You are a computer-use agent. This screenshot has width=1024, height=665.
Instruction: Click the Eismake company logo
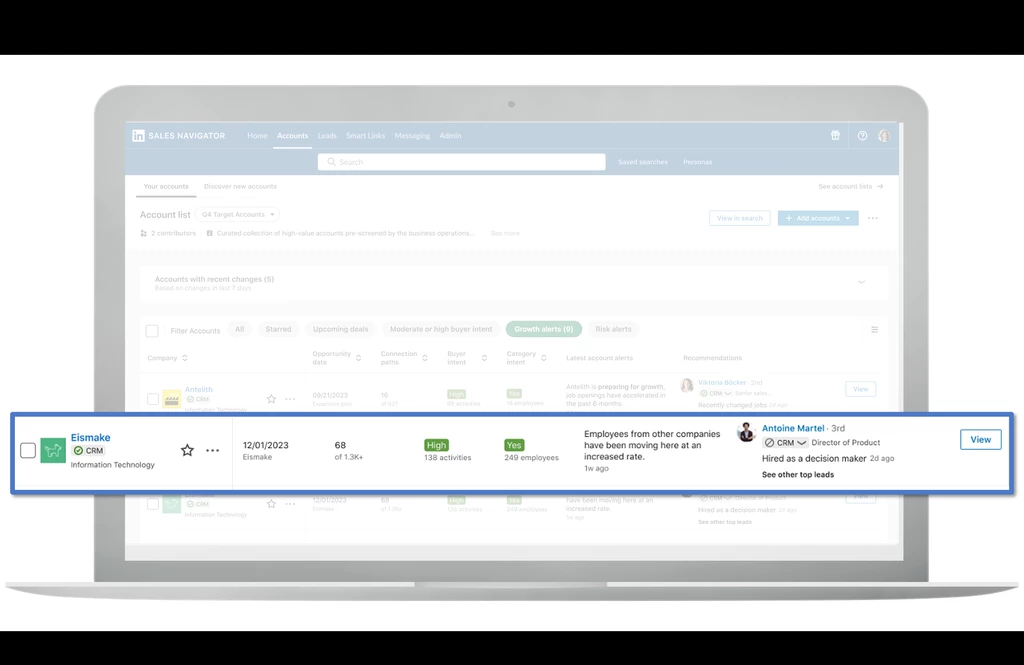pyautogui.click(x=53, y=450)
